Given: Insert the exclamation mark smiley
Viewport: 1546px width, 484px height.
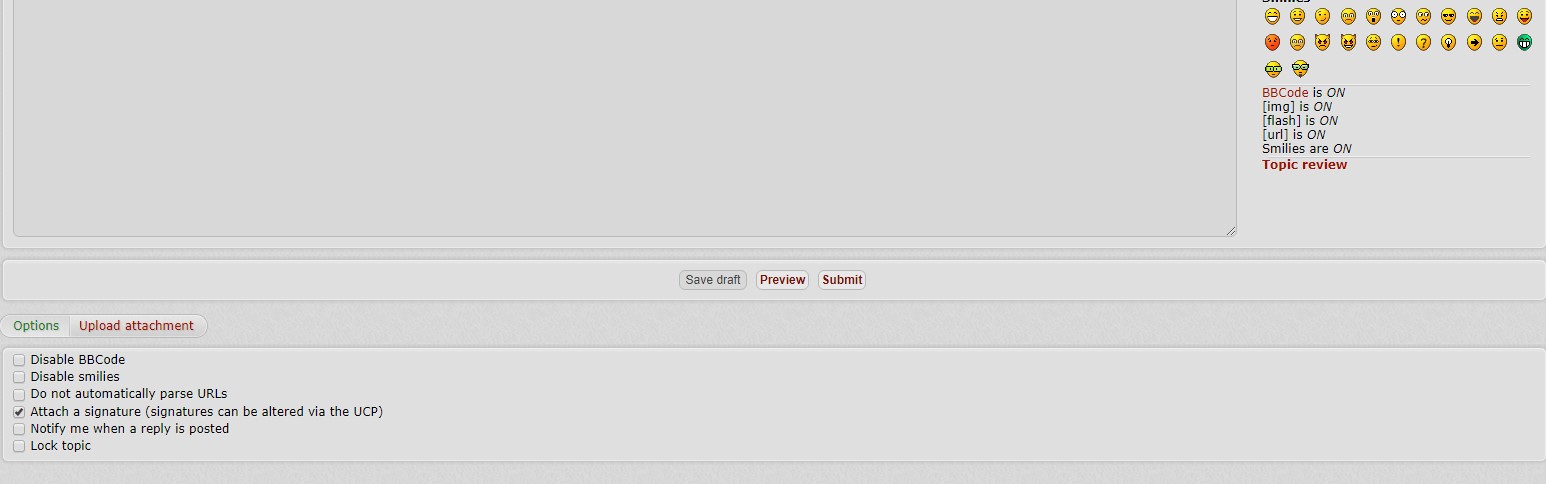Looking at the screenshot, I should [1398, 42].
